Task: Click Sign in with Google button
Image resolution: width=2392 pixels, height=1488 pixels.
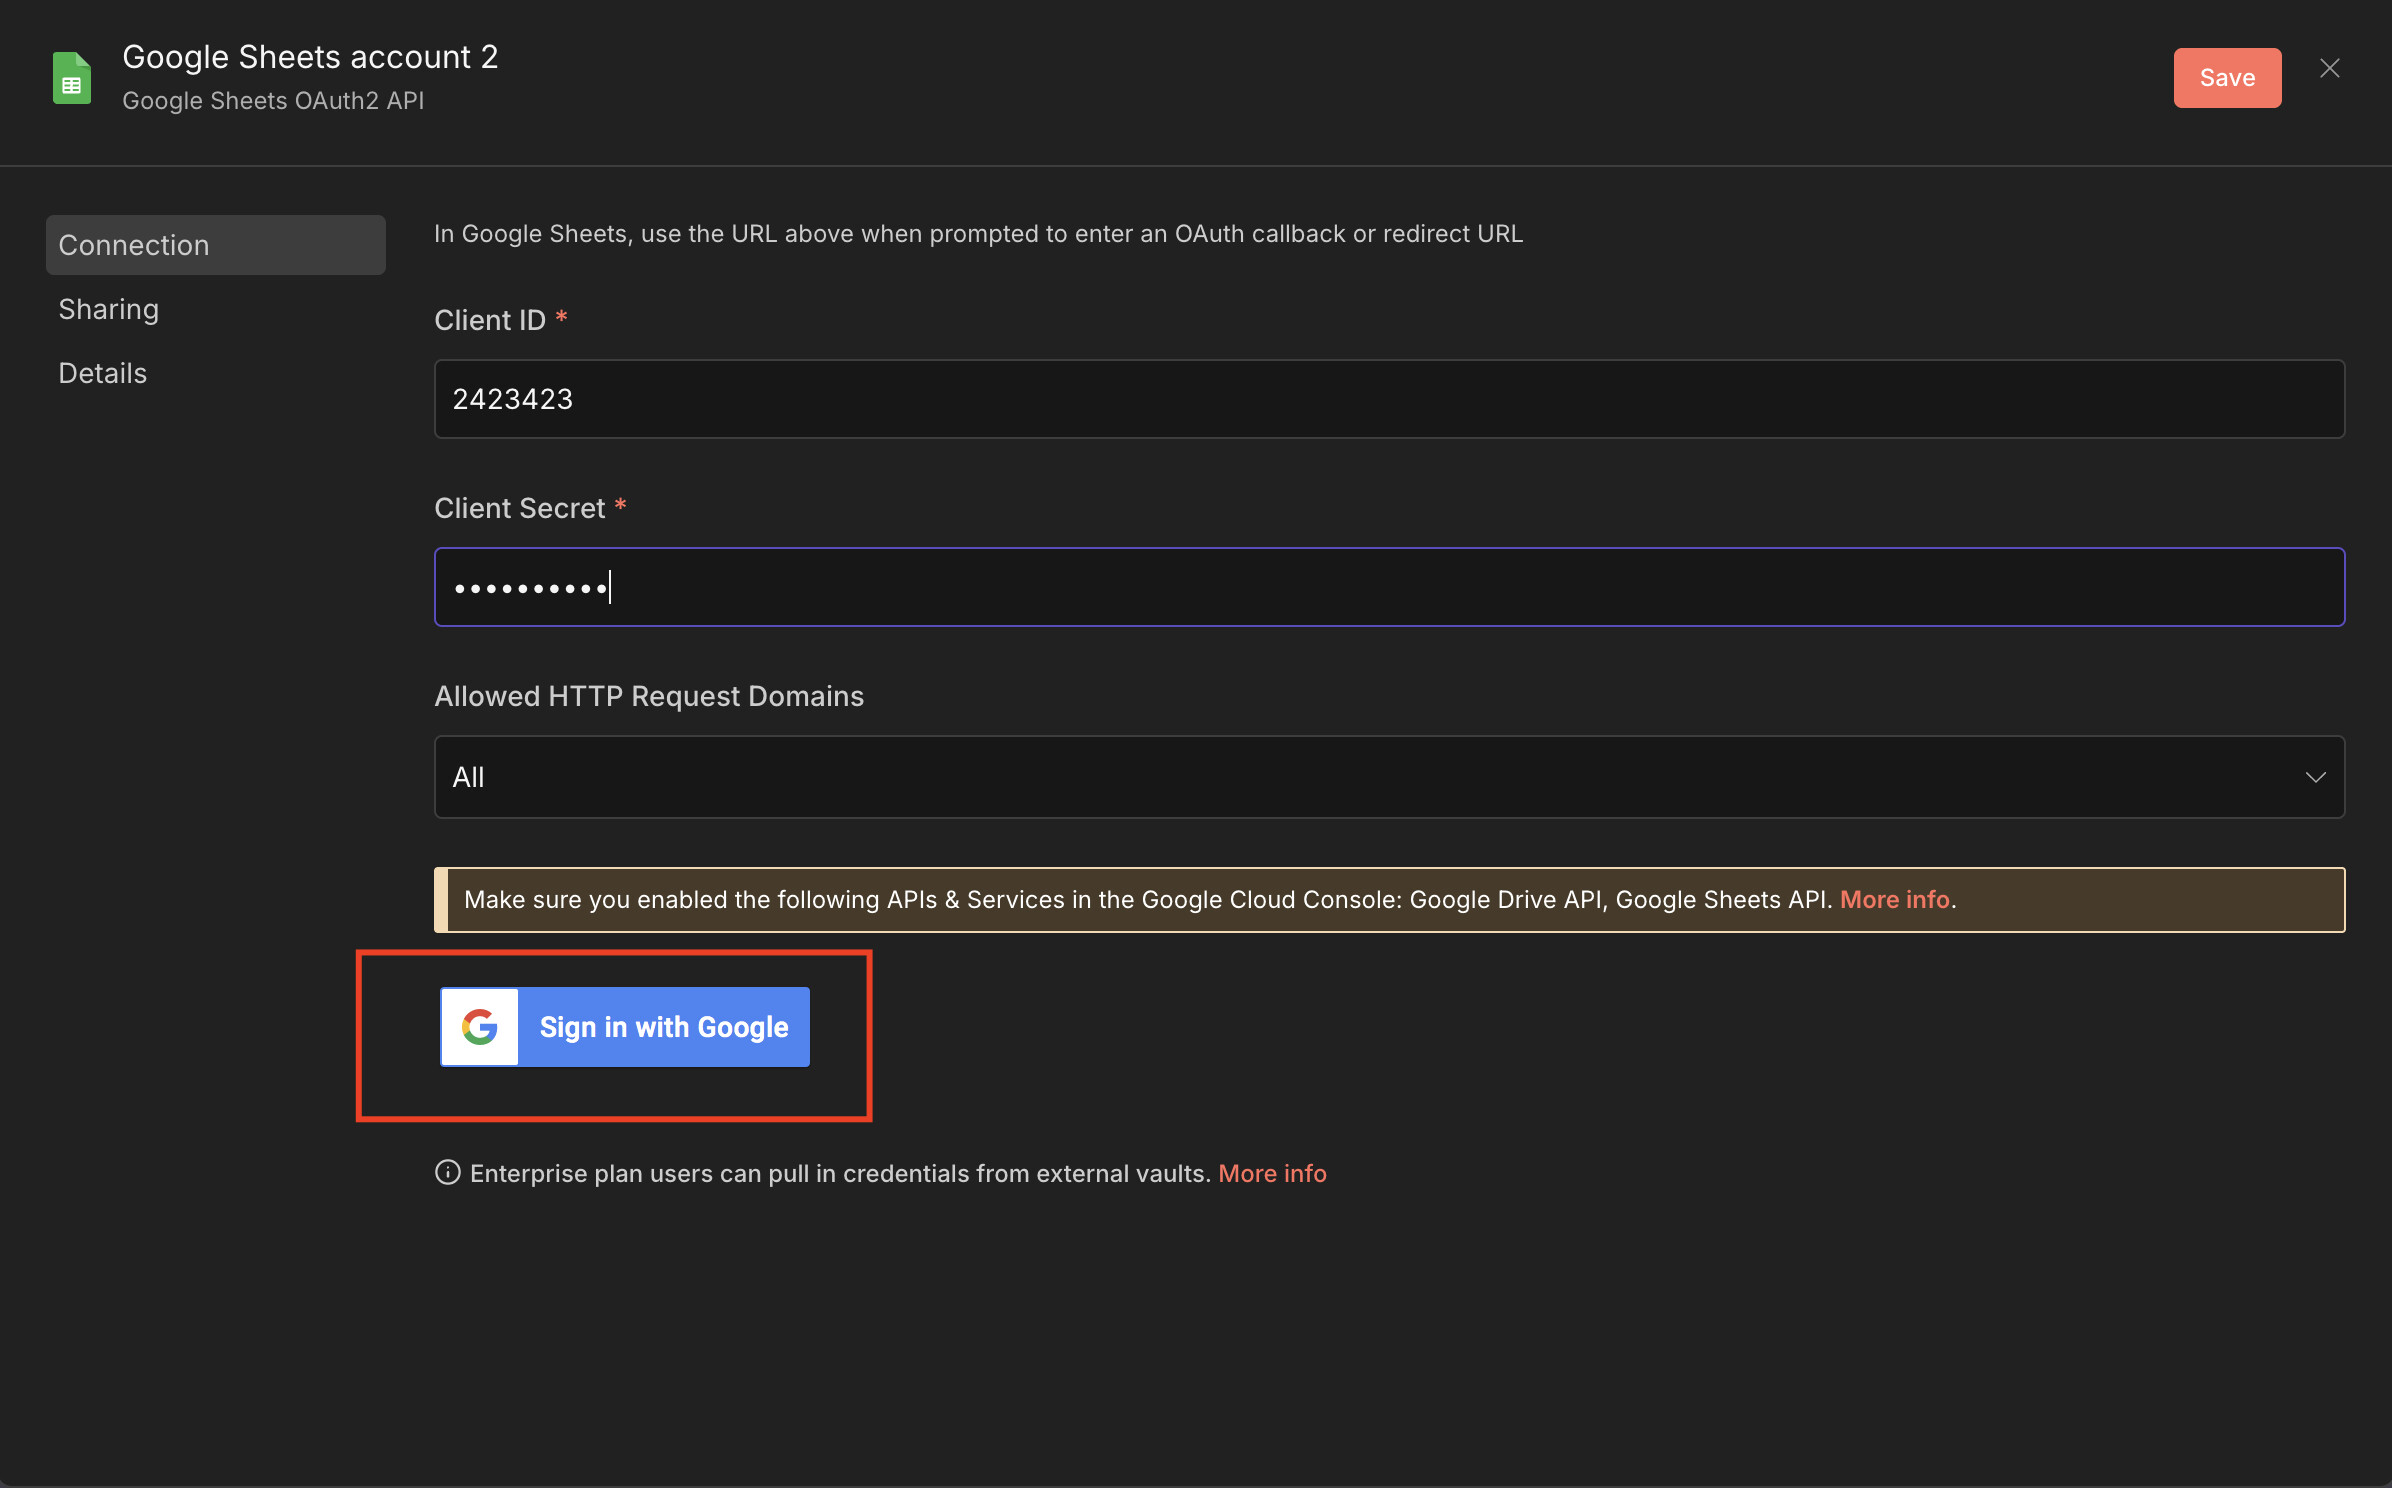Action: point(625,1027)
